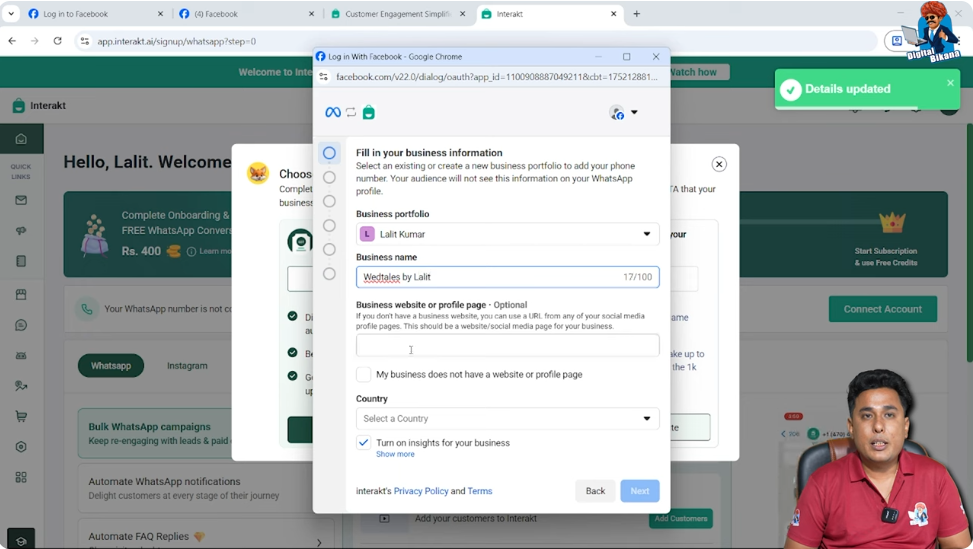The width and height of the screenshot is (973, 549).
Task: Click the Add Customers button
Action: [x=681, y=519]
